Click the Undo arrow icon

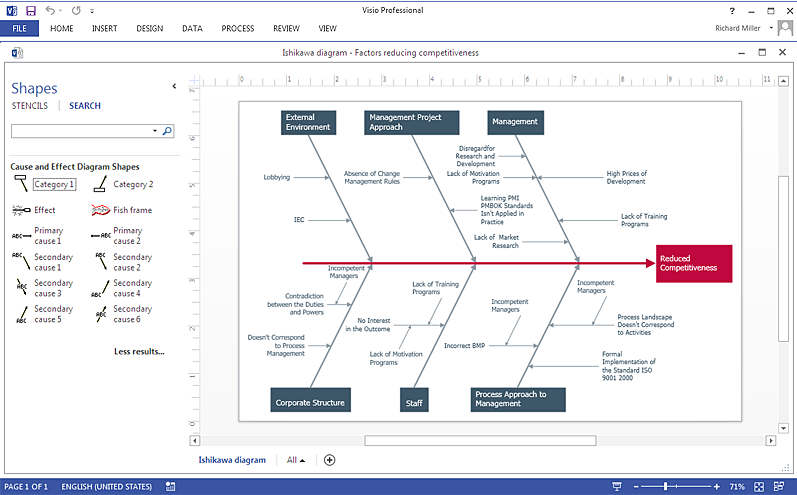tap(50, 10)
